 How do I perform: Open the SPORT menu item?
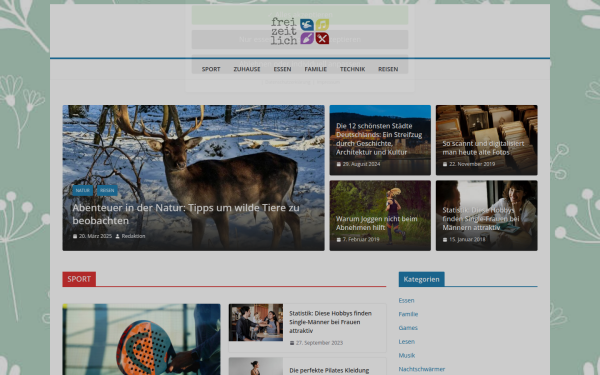211,69
